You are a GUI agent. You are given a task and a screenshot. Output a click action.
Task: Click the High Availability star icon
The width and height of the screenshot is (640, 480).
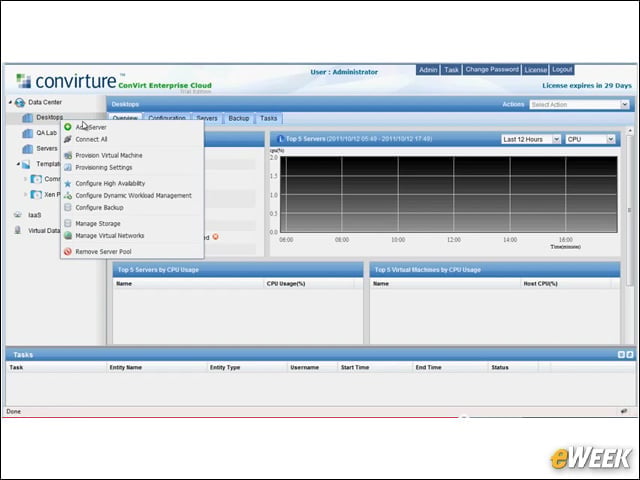68,184
